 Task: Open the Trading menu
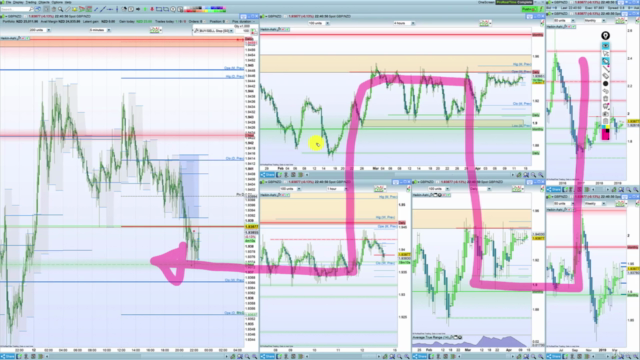(x=31, y=2)
